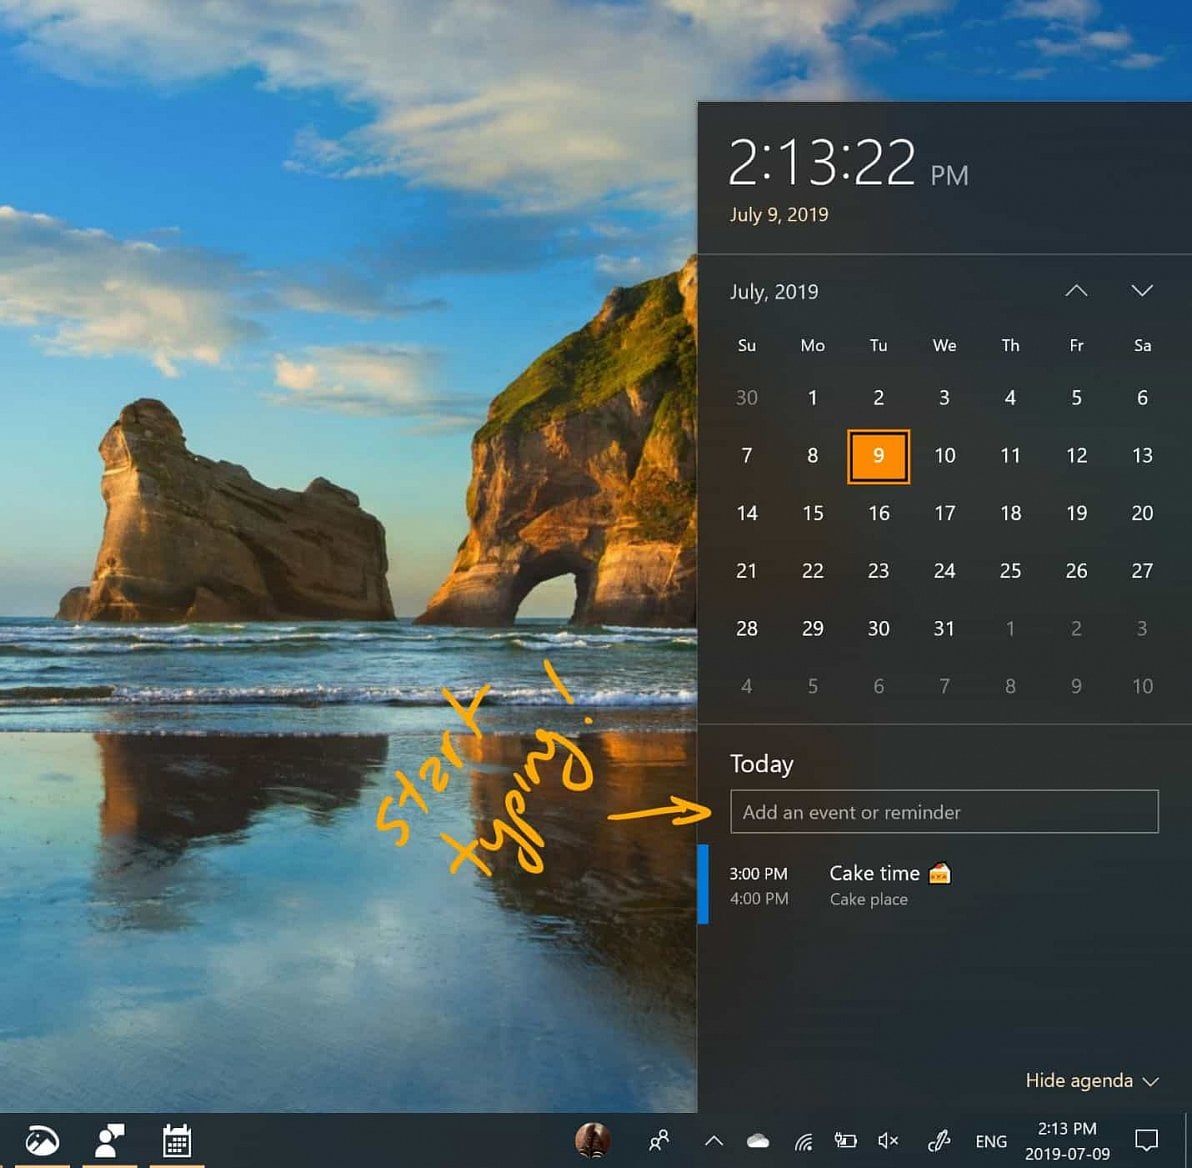Open the ENG language switcher
Screen dimensions: 1192x1168
click(x=991, y=1140)
